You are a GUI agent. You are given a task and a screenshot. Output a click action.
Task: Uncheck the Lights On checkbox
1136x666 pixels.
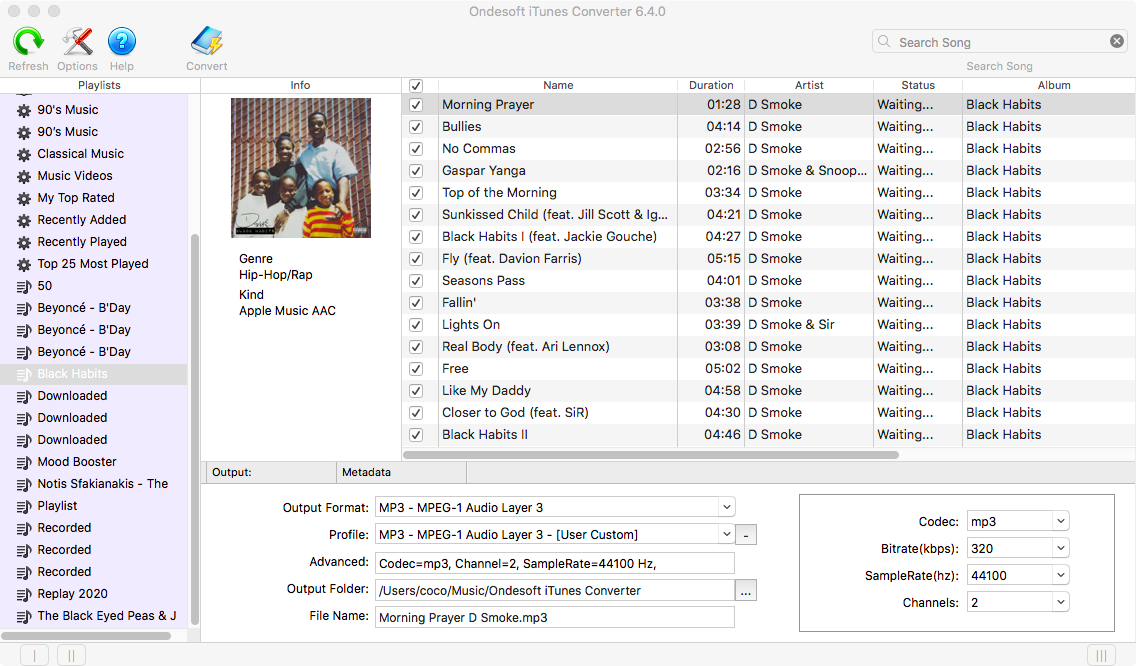[416, 325]
